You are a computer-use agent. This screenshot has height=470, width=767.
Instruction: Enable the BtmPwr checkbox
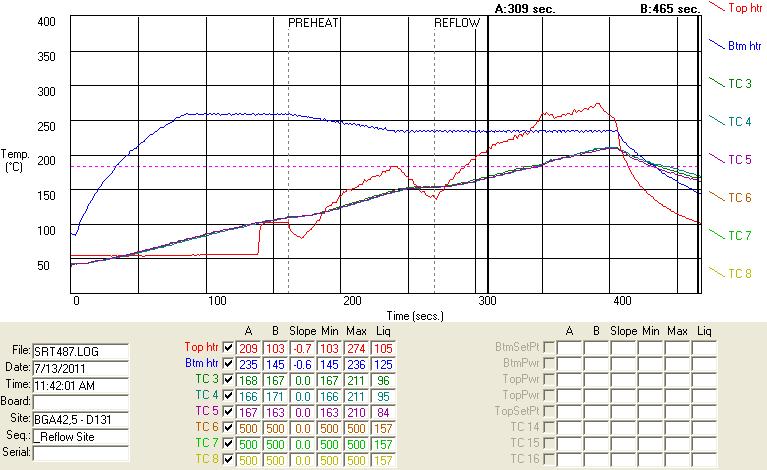(549, 364)
